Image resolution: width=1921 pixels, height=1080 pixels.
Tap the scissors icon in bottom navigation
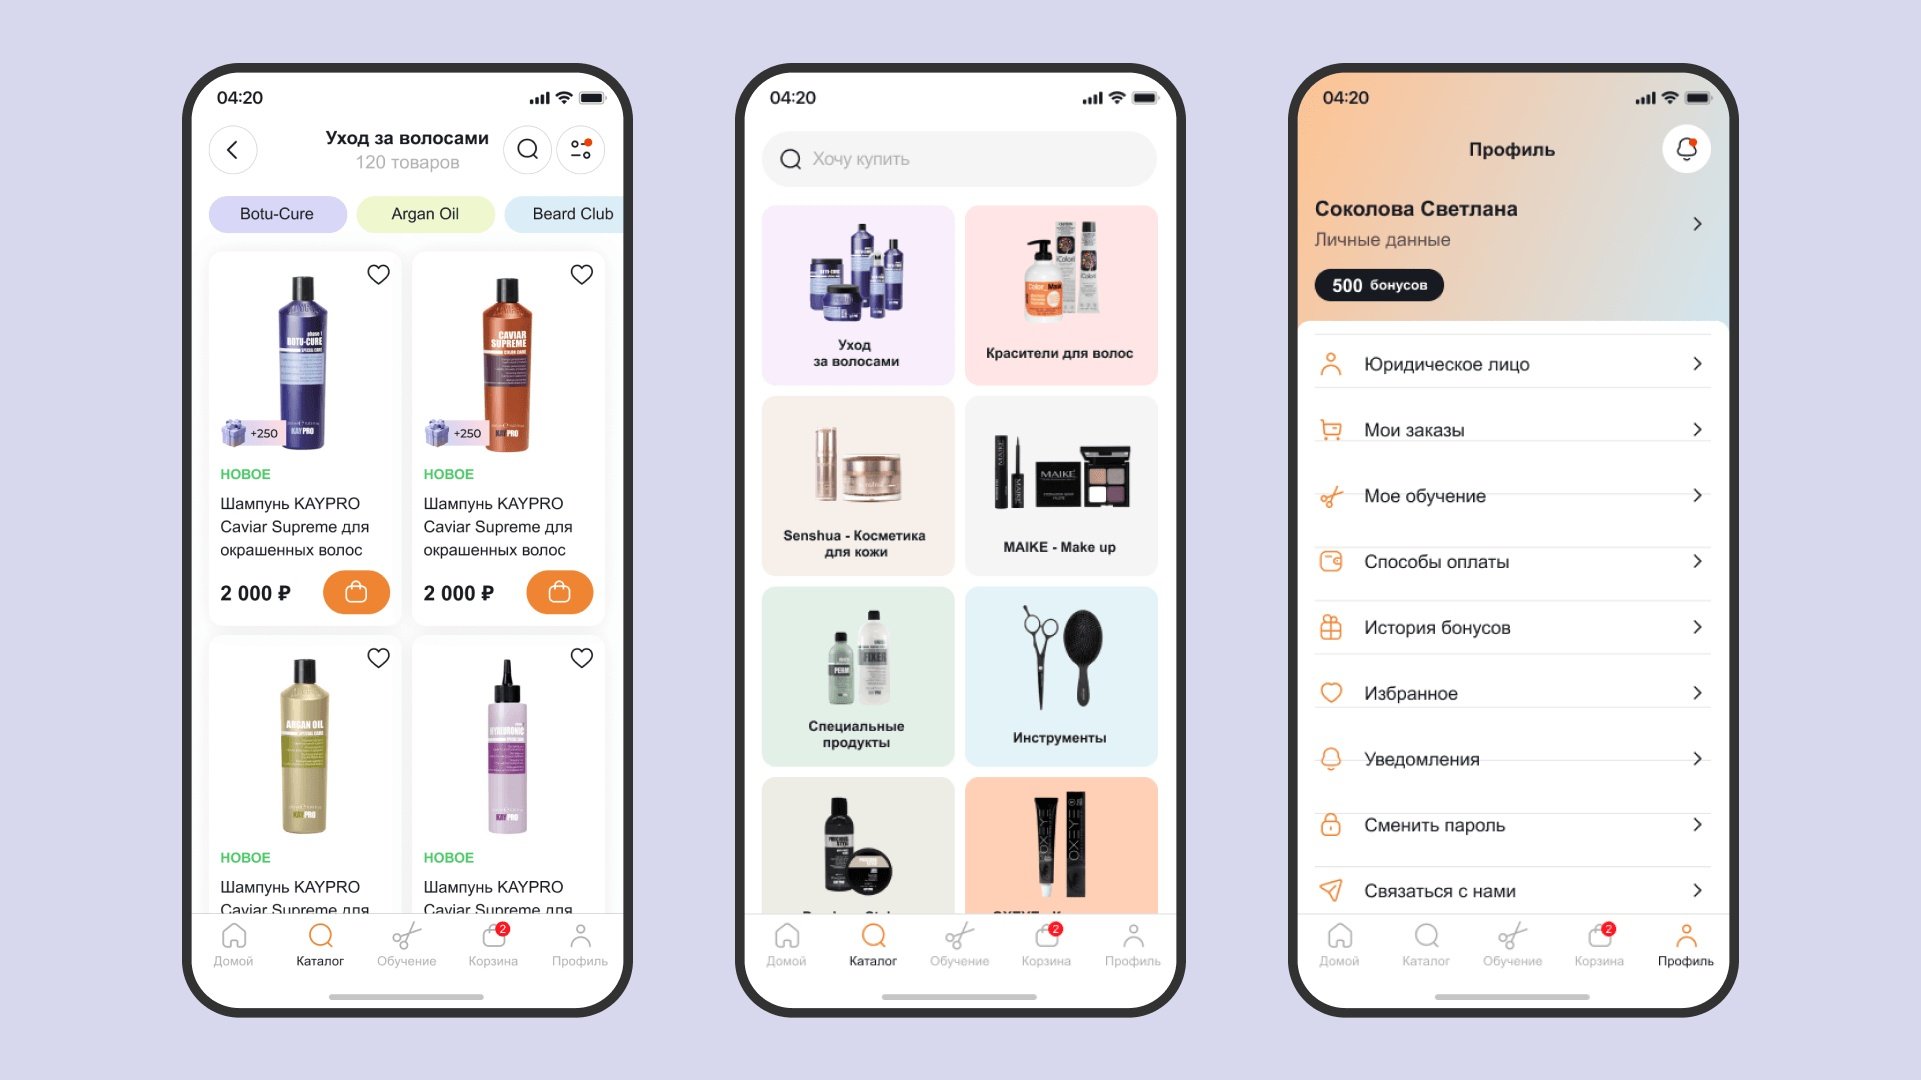tap(406, 944)
